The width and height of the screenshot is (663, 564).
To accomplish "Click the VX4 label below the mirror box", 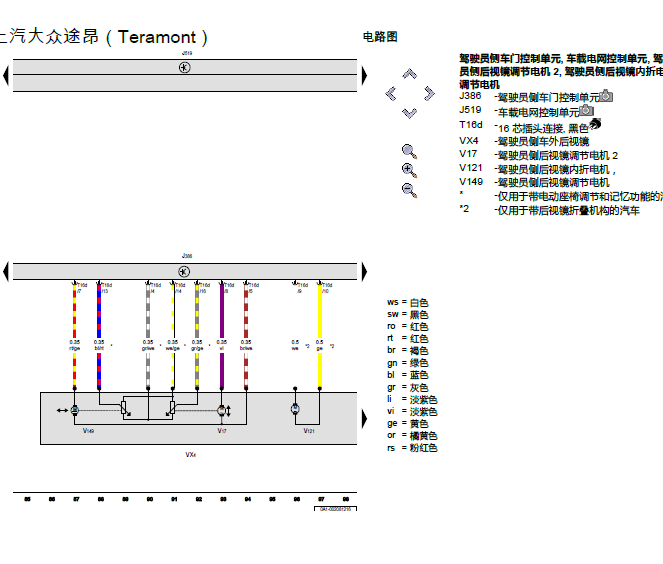I will click(x=190, y=454).
